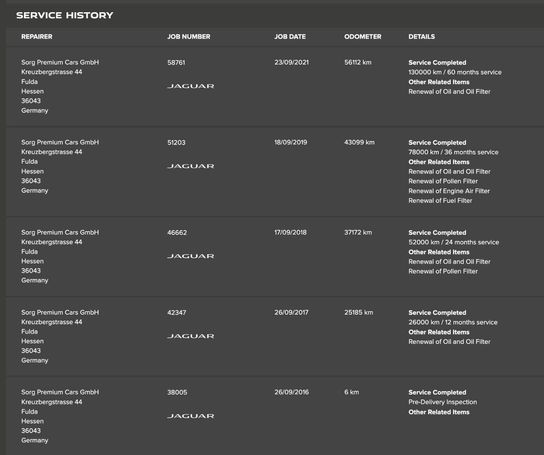Viewport: 544px width, 455px height.
Task: Click the Jaguar logo under job 58761
Action: click(x=190, y=86)
